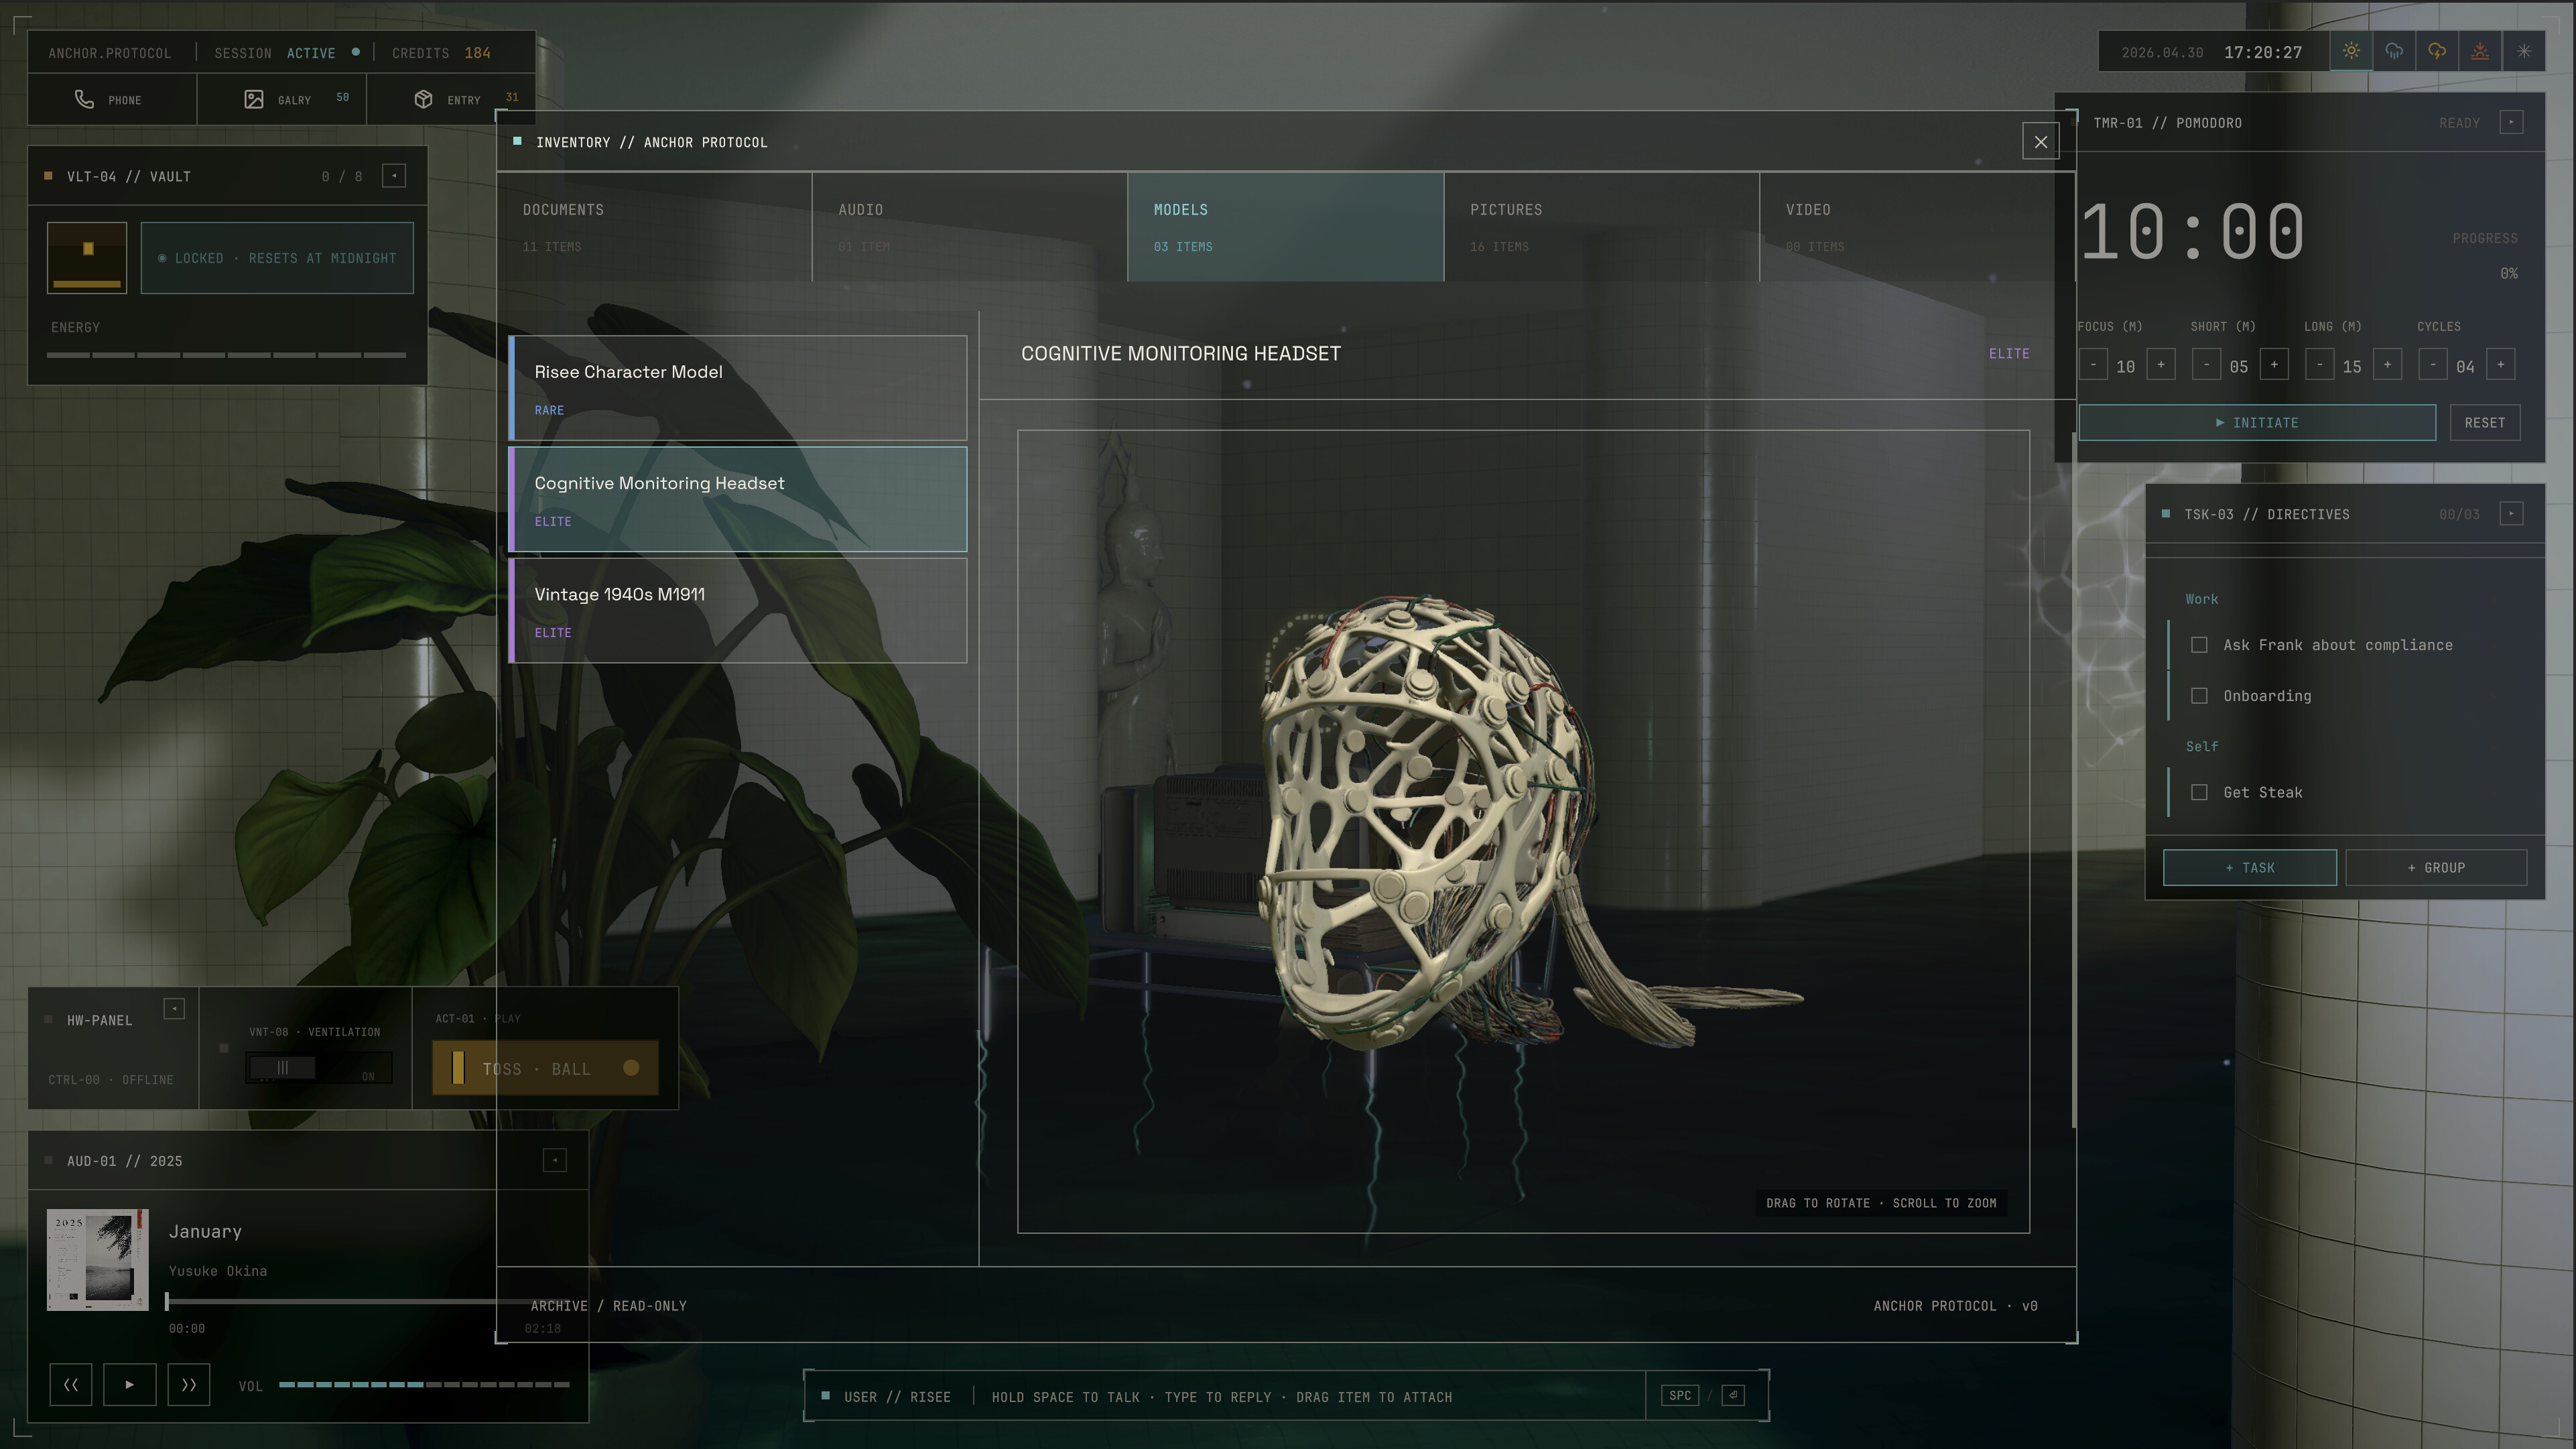This screenshot has width=2576, height=1449.
Task: Click the January album cover thumbnail
Action: click(98, 1259)
